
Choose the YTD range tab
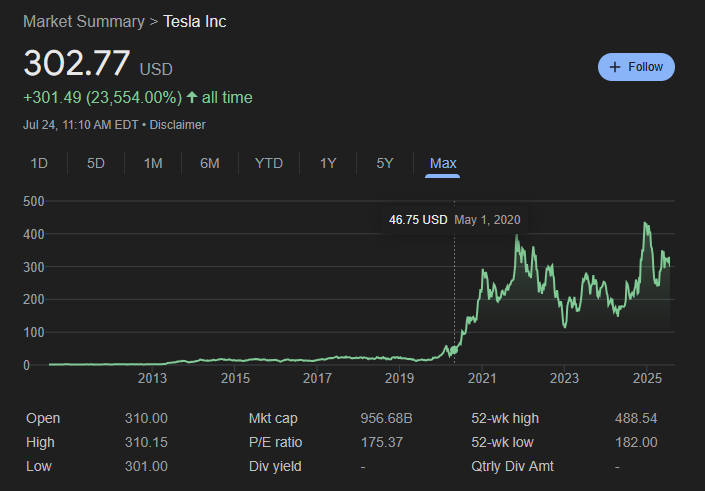coord(268,163)
